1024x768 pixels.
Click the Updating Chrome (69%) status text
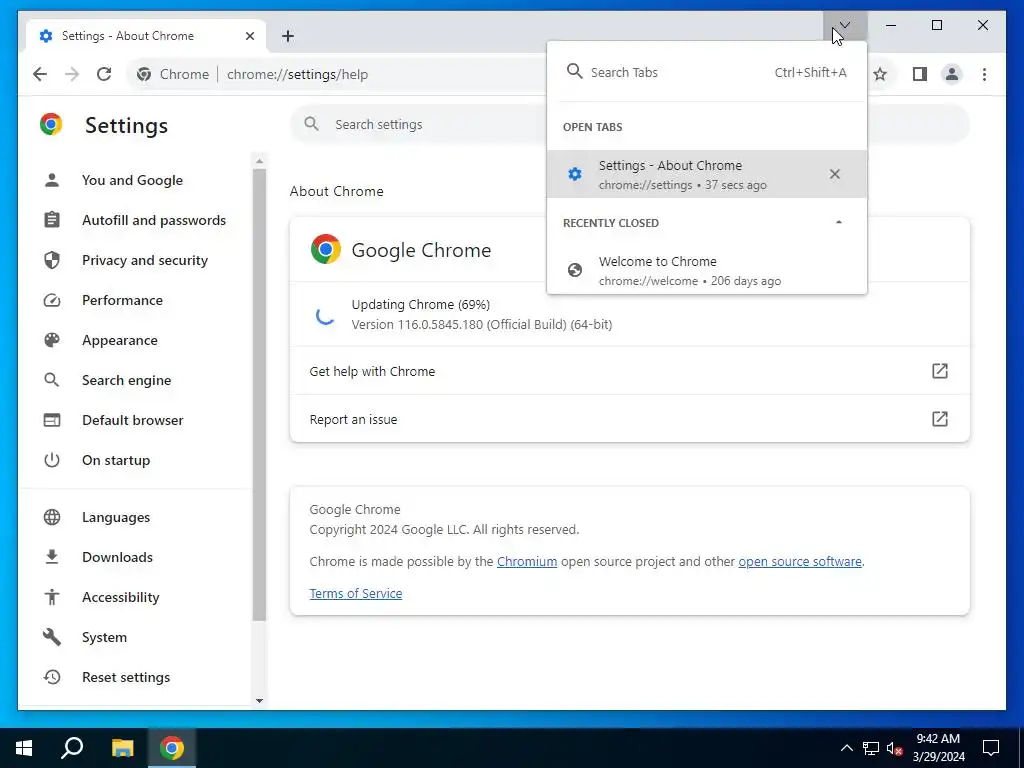pyautogui.click(x=421, y=304)
